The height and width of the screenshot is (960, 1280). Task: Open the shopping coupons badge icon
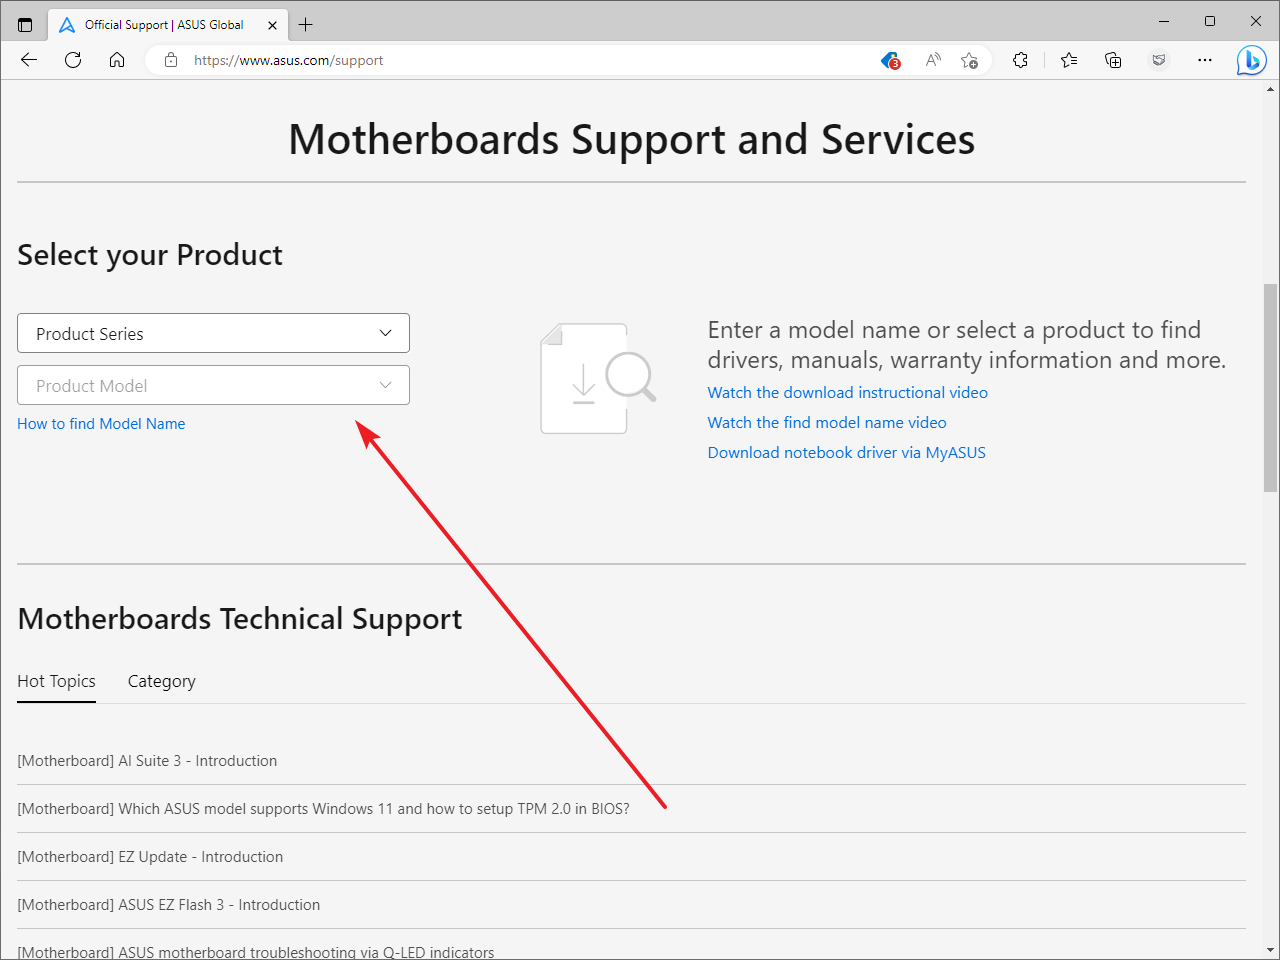(890, 60)
